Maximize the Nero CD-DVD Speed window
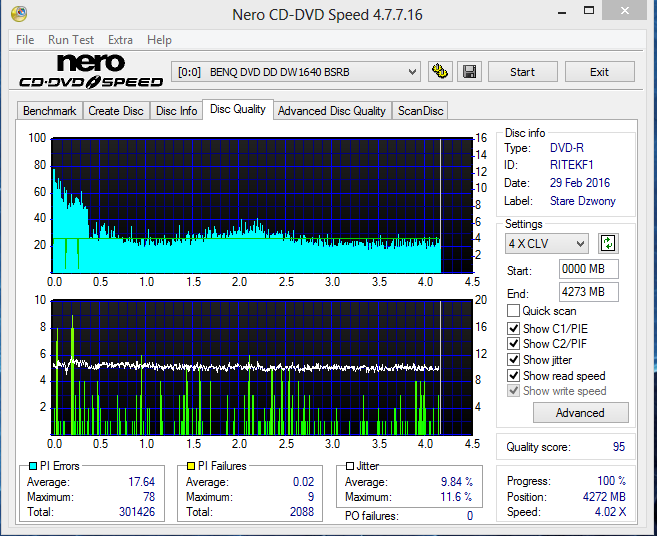 [589, 10]
